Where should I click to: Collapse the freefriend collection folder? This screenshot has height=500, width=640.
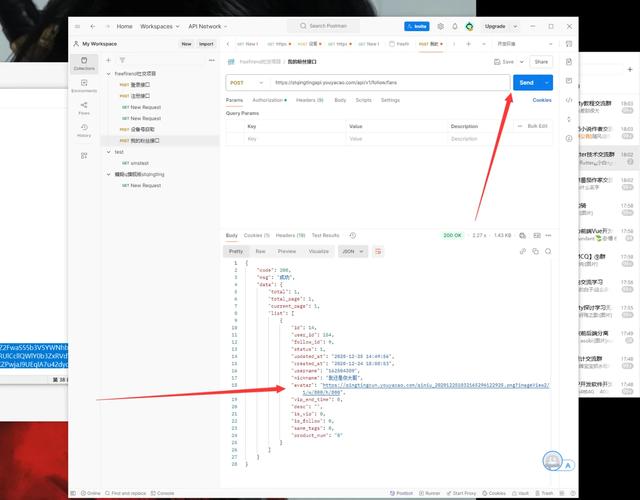109,74
